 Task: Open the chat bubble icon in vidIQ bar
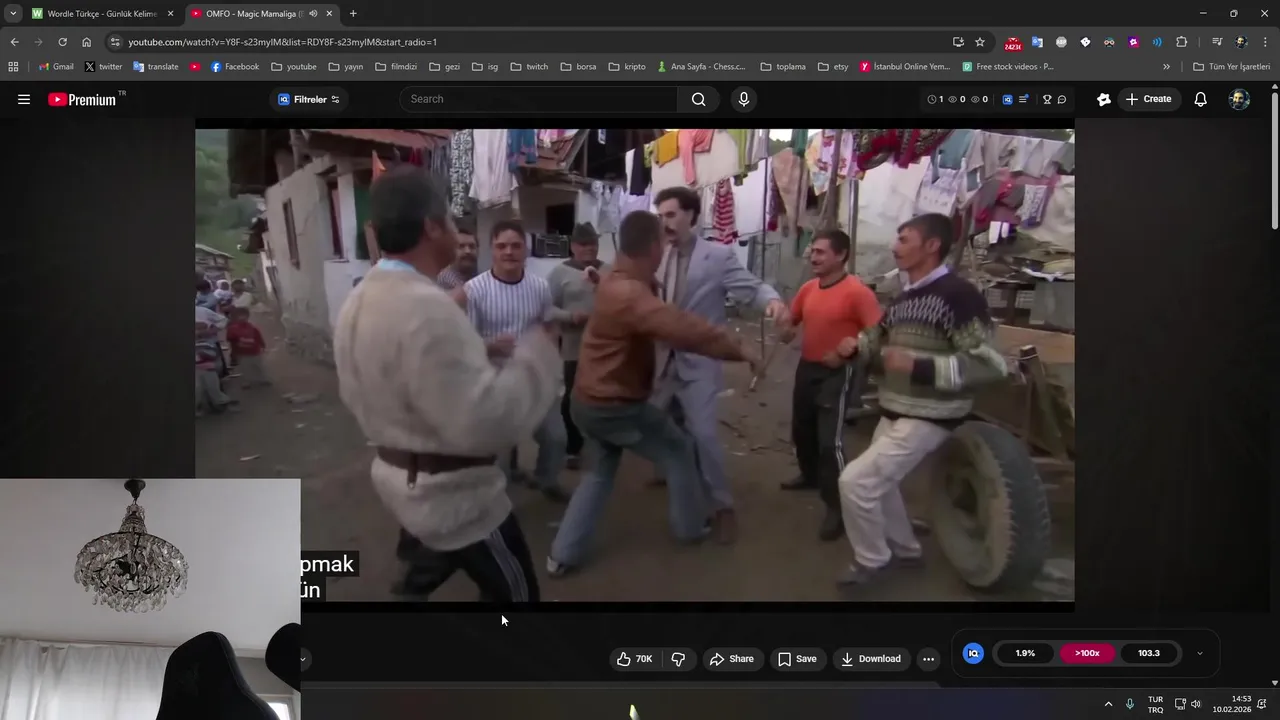(1062, 99)
